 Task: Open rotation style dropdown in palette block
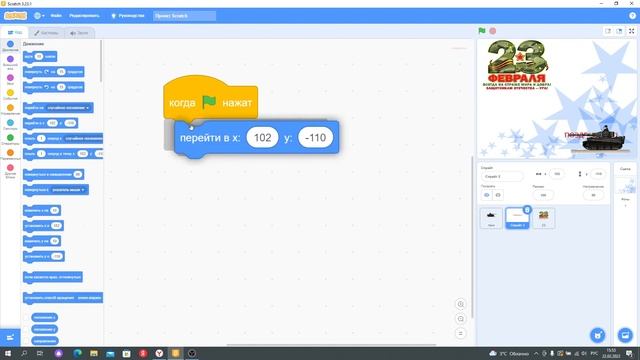[x=89, y=298]
